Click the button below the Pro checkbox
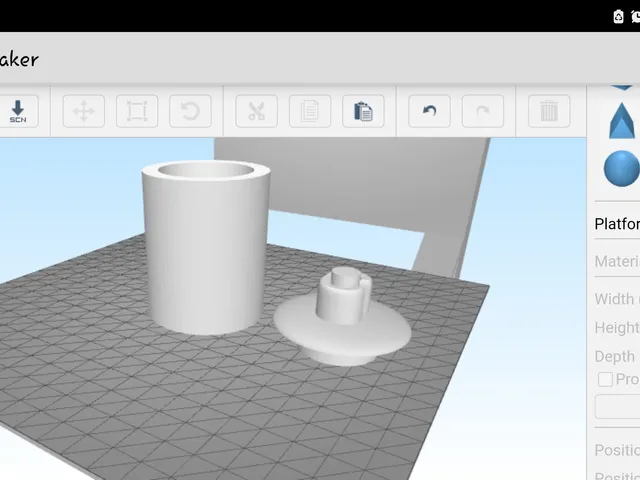The image size is (640, 480). pos(617,406)
